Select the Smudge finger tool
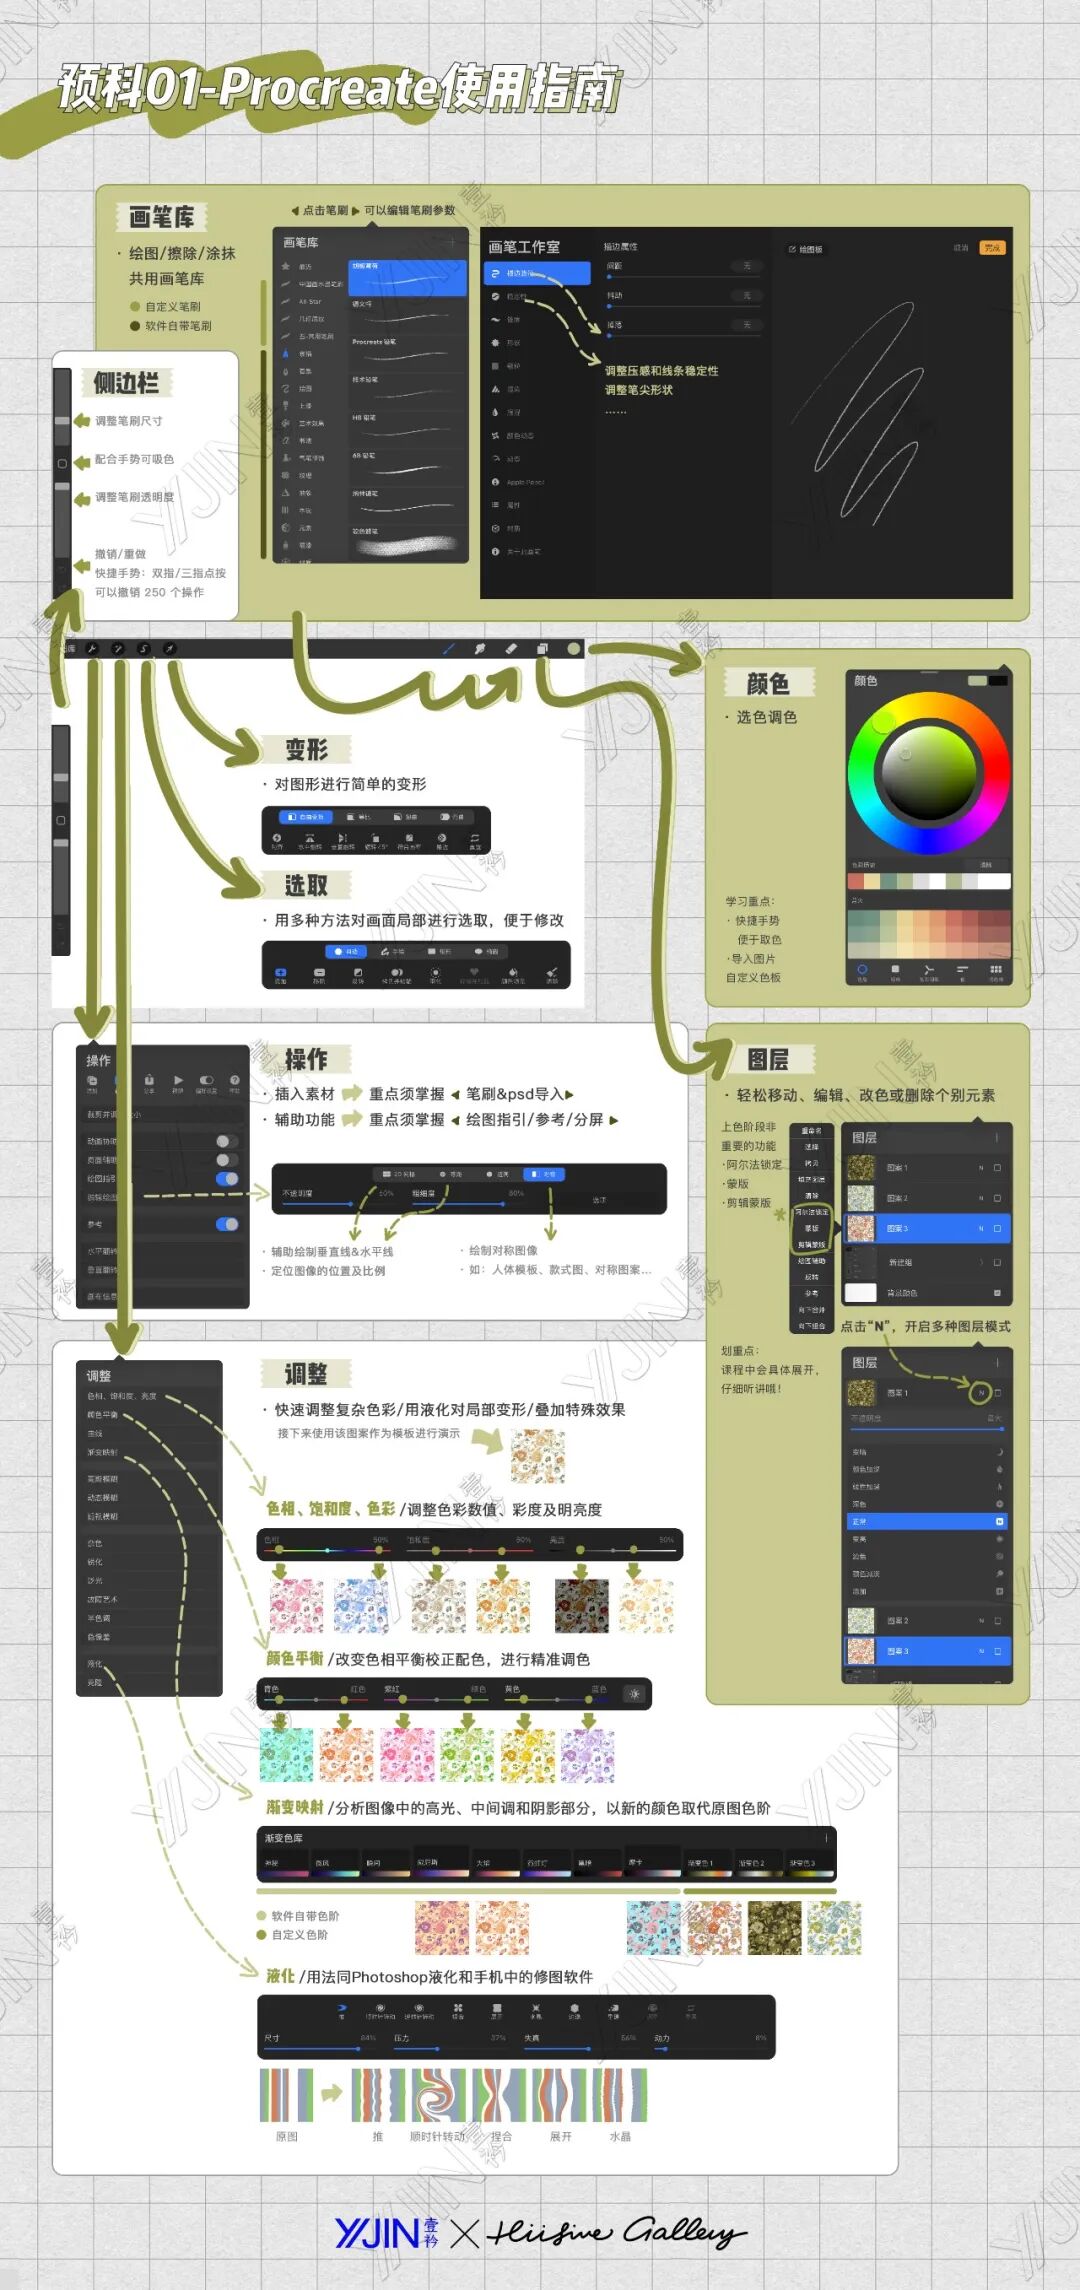Image resolution: width=1080 pixels, height=2290 pixels. coord(479,648)
